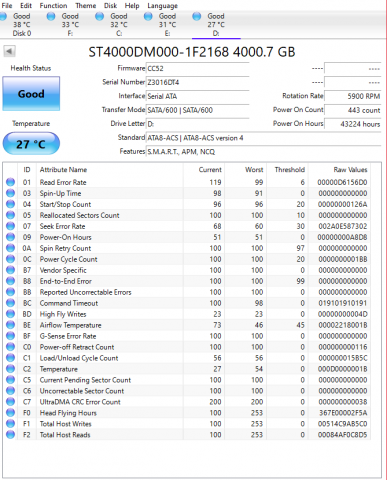Click the status orb for Head Flying Hours

click(x=11, y=413)
